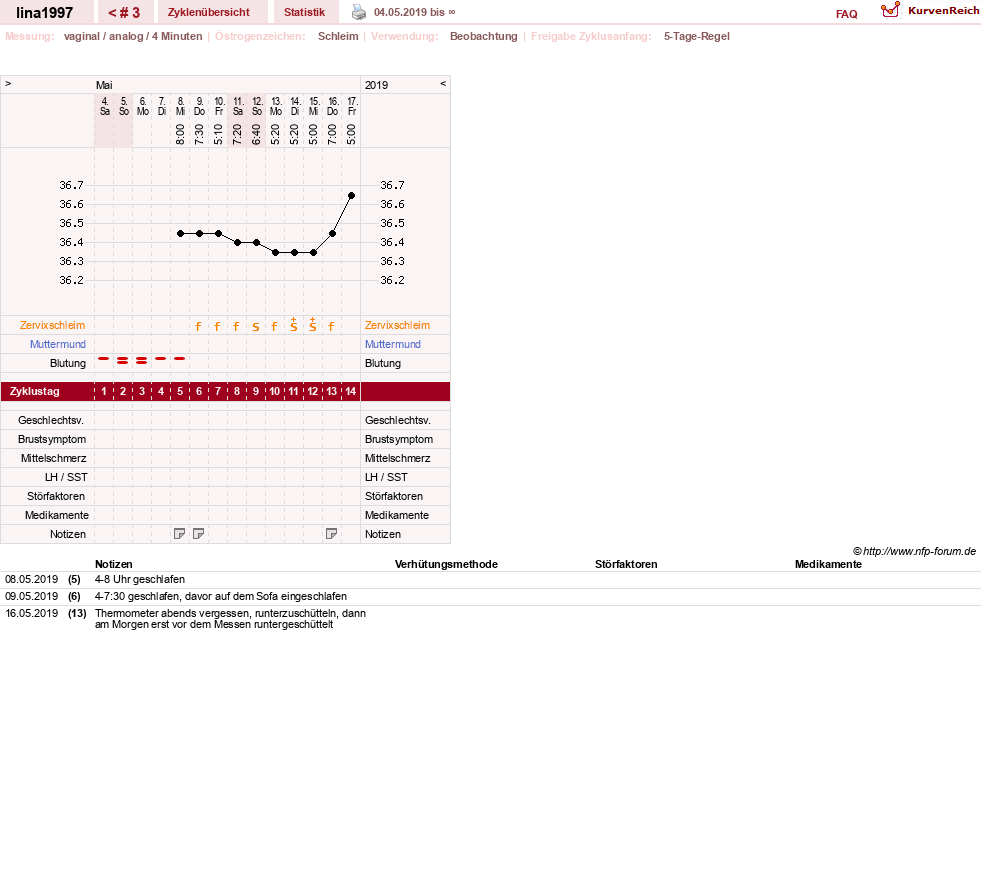Click the '4. Sa' date column header
The image size is (981, 877).
(x=104, y=106)
